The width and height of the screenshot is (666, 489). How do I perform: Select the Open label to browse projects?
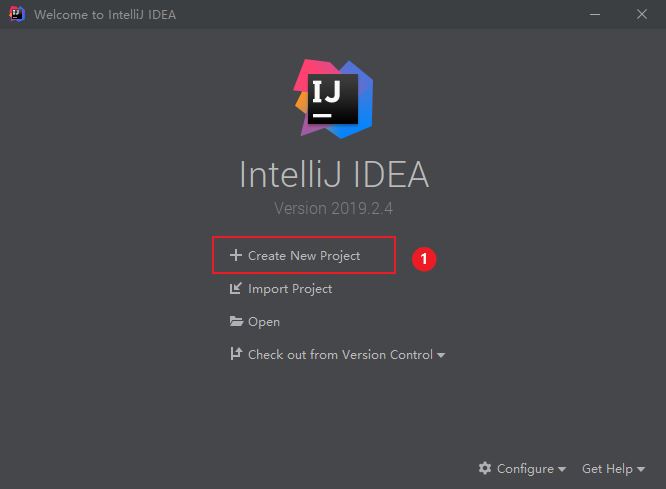264,322
